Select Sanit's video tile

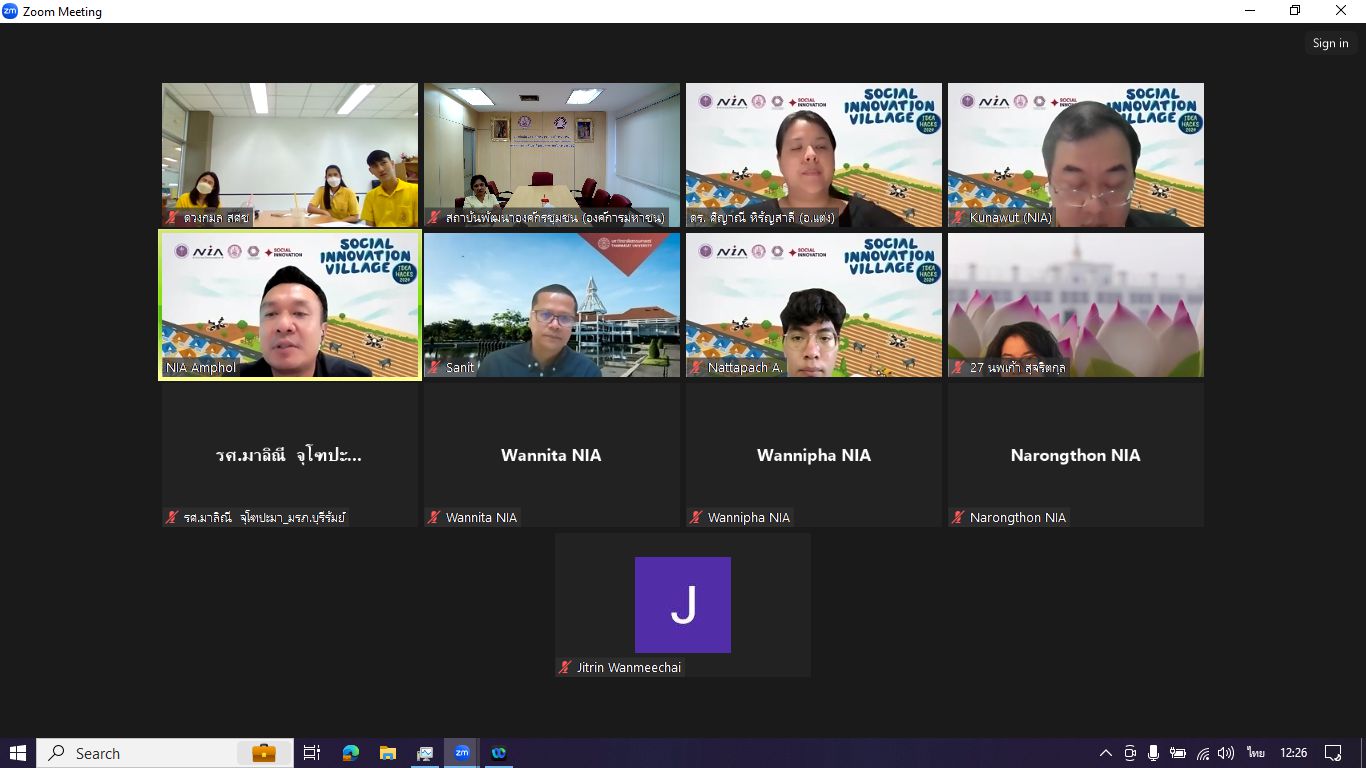coord(551,305)
